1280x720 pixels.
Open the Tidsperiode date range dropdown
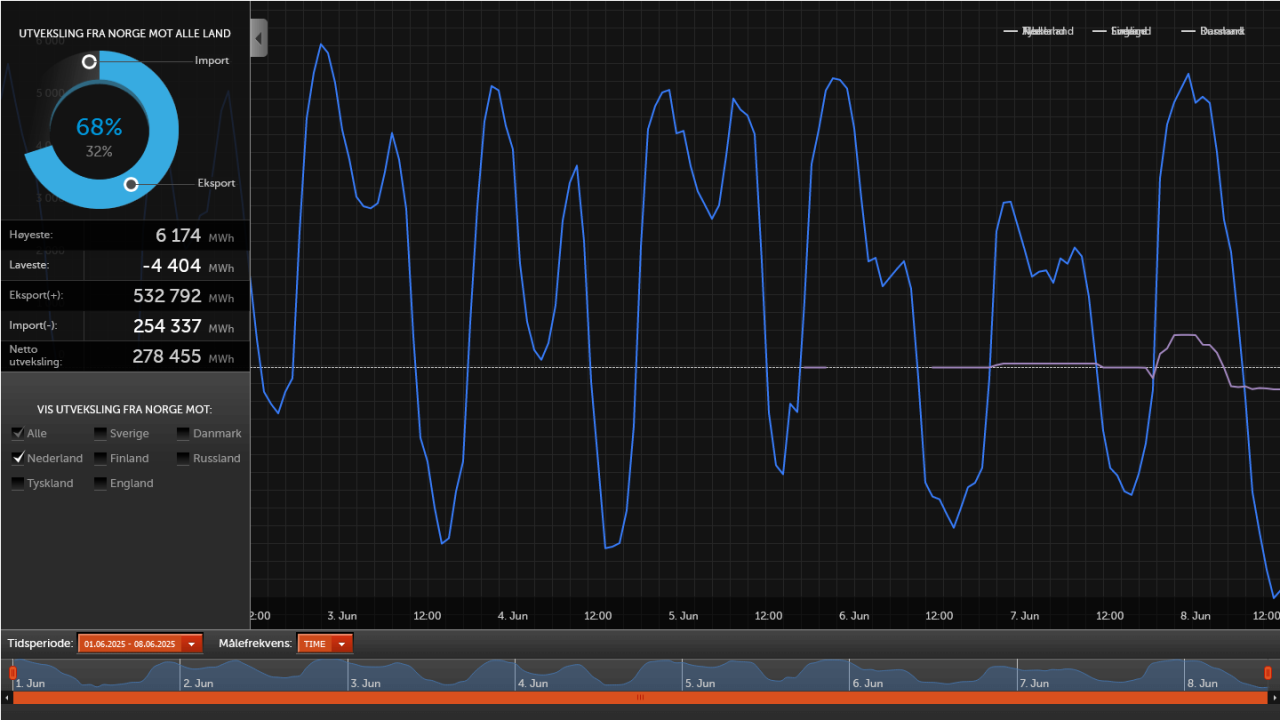pyautogui.click(x=191, y=643)
